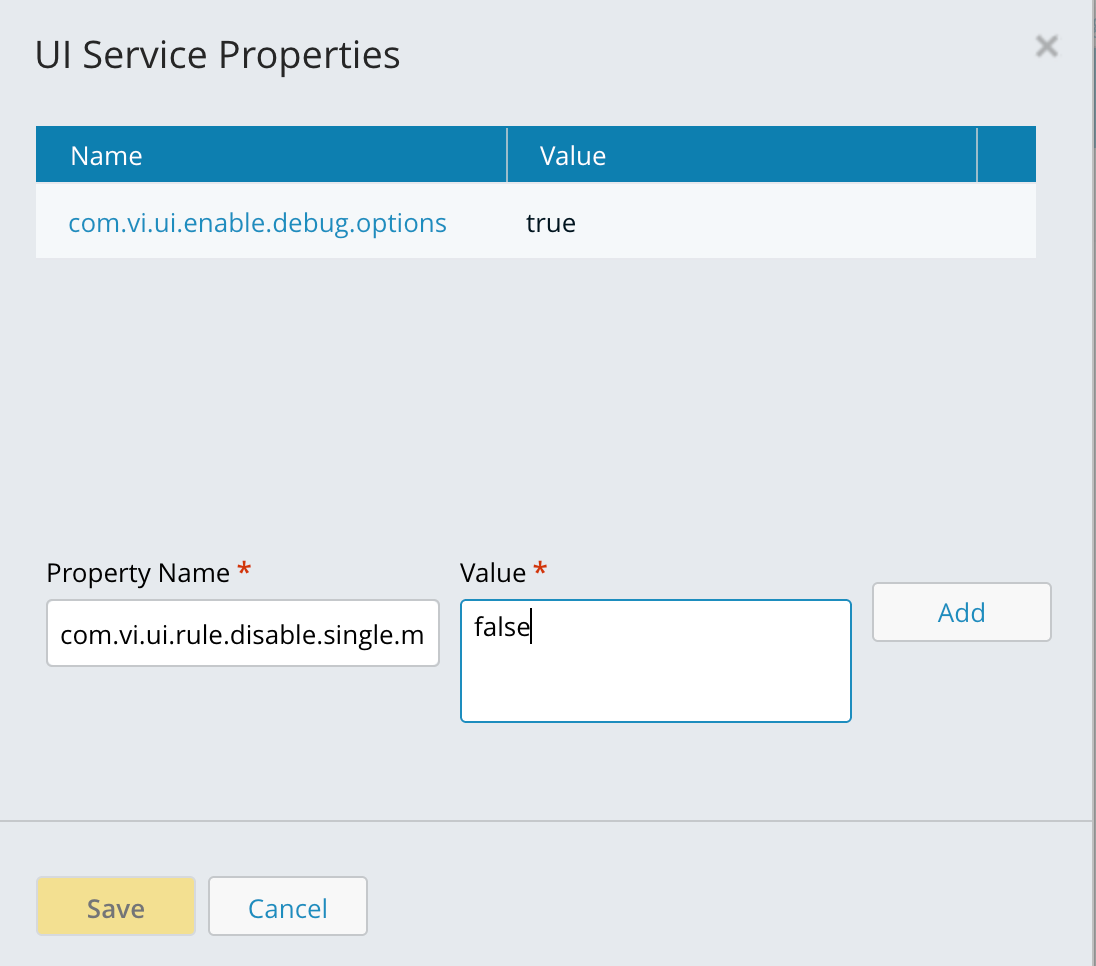Viewport: 1096px width, 966px height.
Task: Click the red asterisk beside Property Name
Action: coord(244,570)
